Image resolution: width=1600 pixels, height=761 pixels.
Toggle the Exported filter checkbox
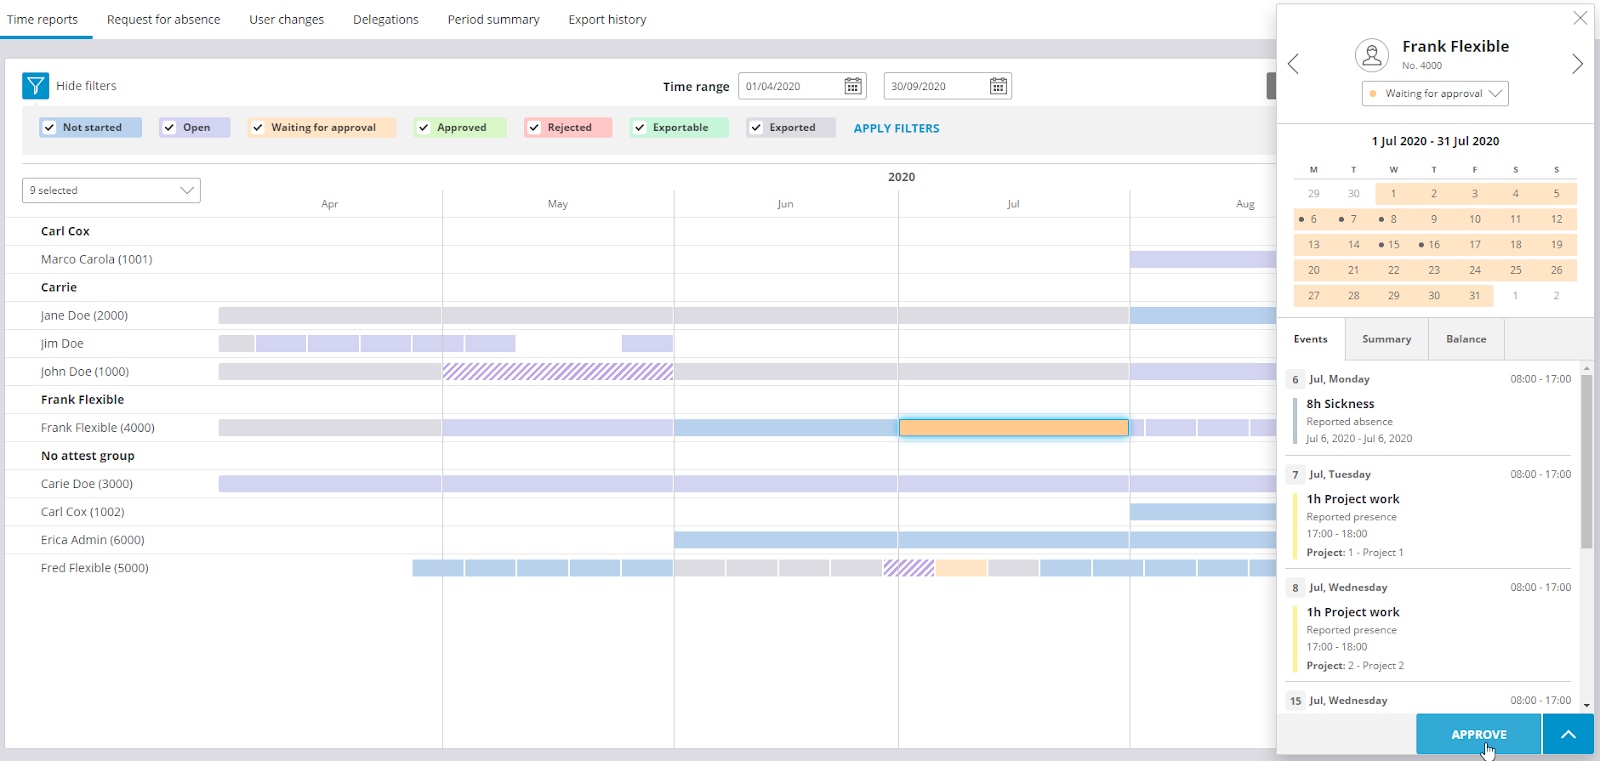(756, 128)
